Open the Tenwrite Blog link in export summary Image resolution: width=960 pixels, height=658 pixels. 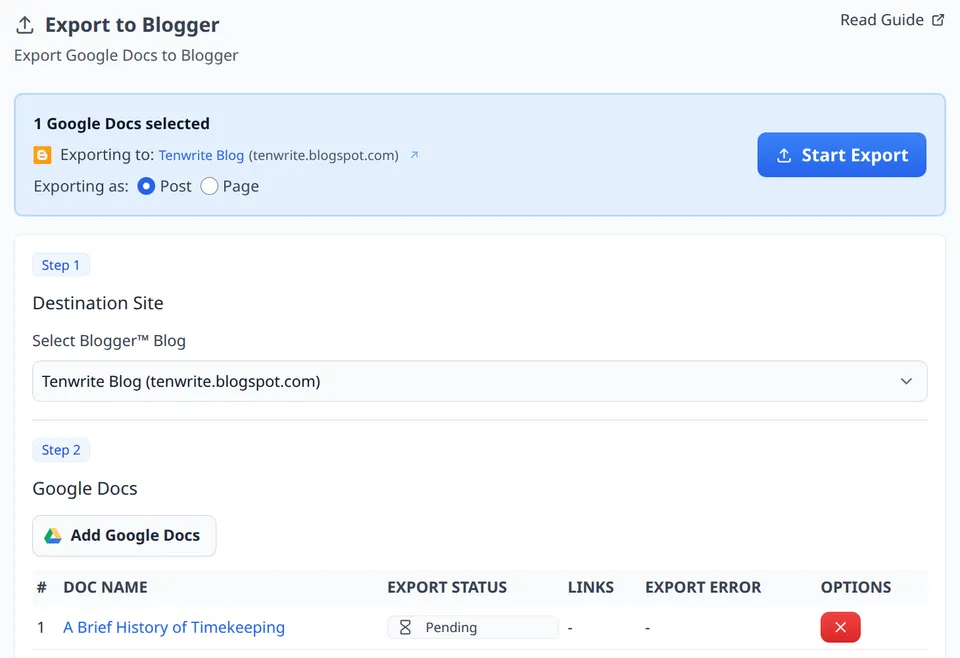[201, 155]
